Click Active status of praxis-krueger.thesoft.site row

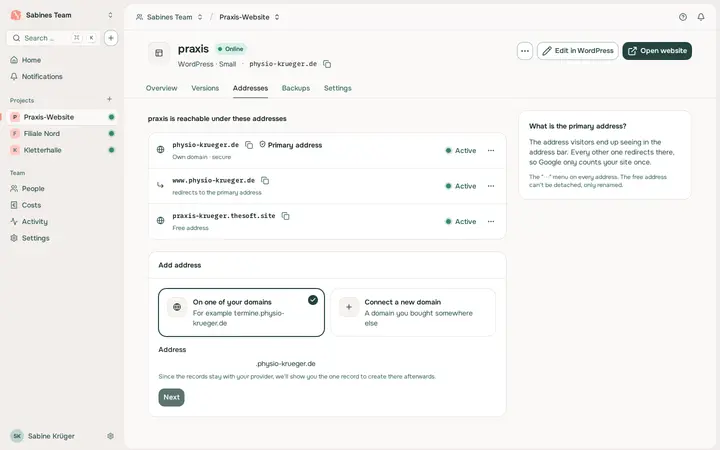coord(461,222)
